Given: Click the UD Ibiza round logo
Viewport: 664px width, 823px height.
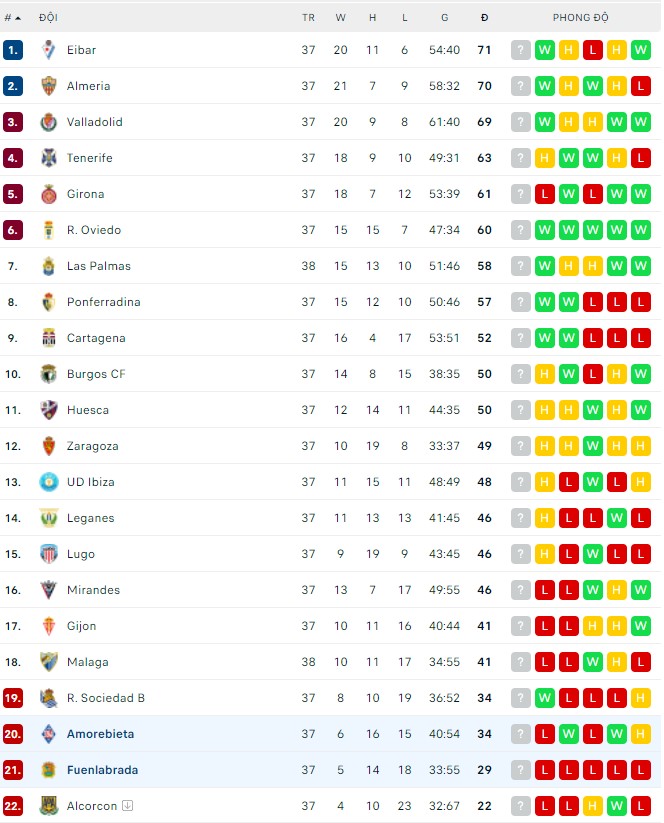Looking at the screenshot, I should click(49, 482).
